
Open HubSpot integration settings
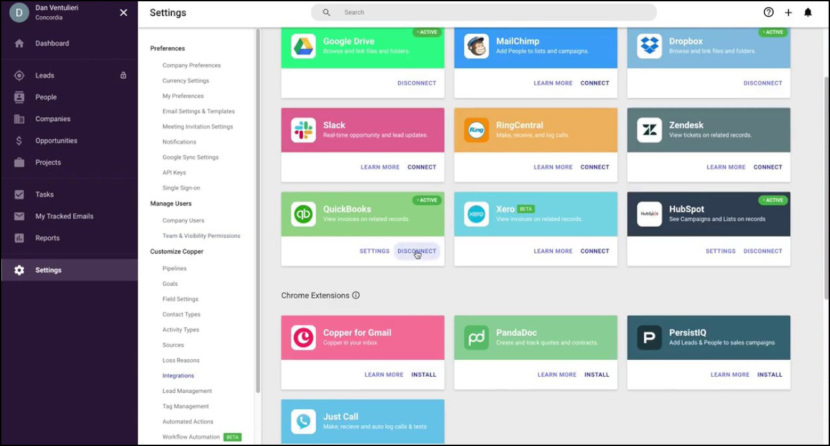(x=720, y=251)
